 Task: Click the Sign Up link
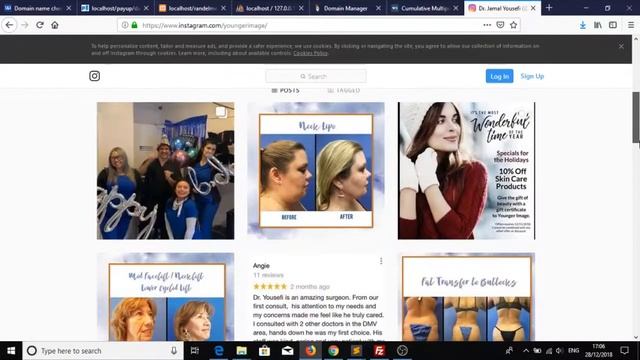(532, 76)
